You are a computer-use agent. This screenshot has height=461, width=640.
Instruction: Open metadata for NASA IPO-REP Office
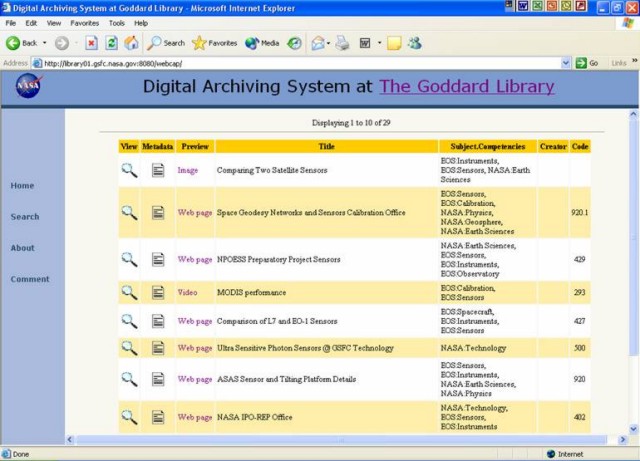(158, 417)
